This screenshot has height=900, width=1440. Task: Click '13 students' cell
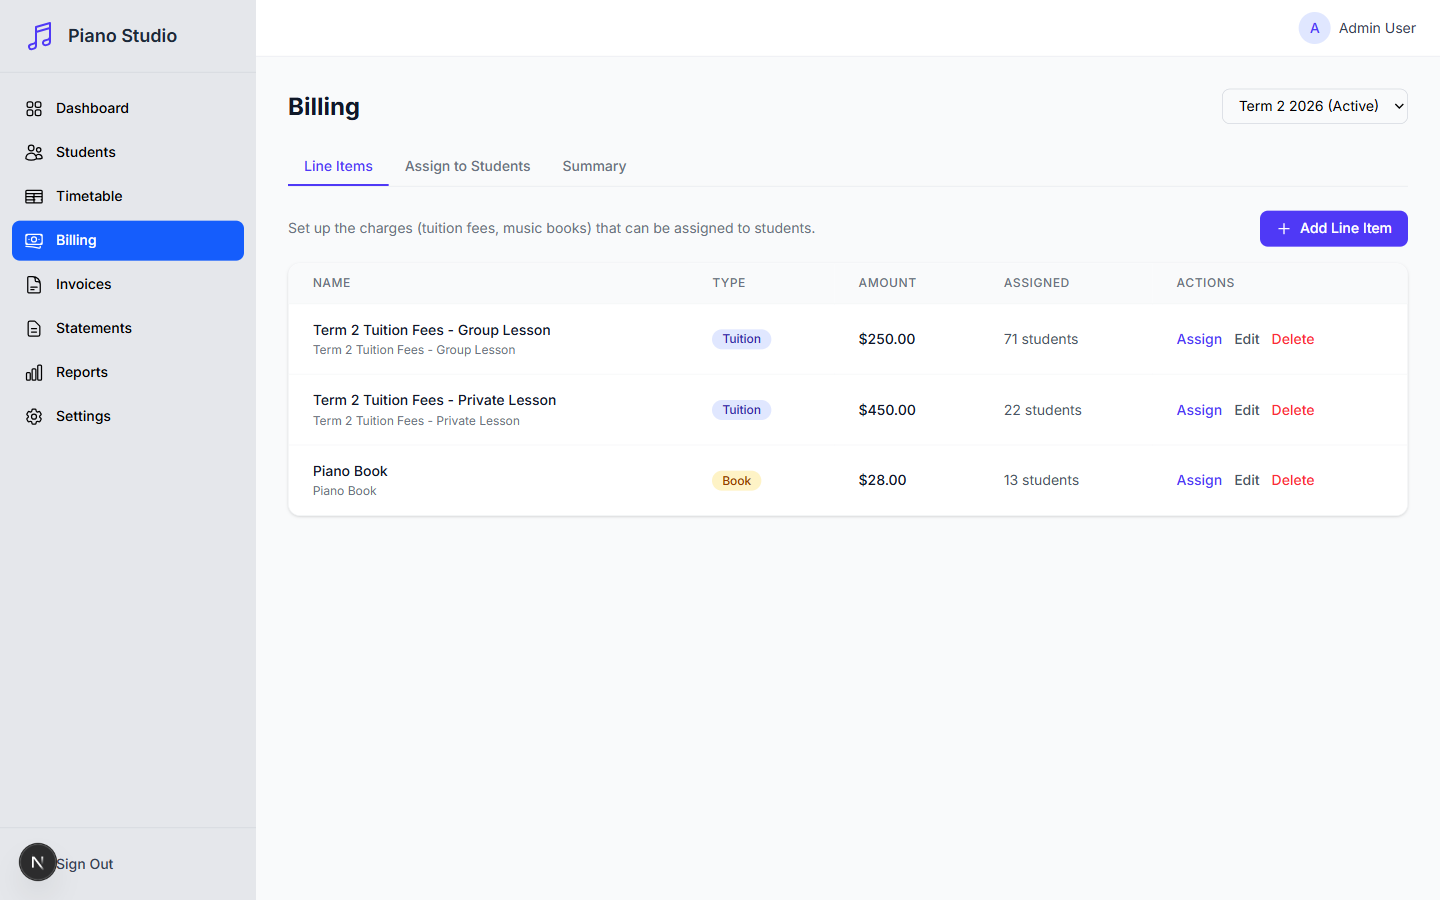coord(1041,480)
